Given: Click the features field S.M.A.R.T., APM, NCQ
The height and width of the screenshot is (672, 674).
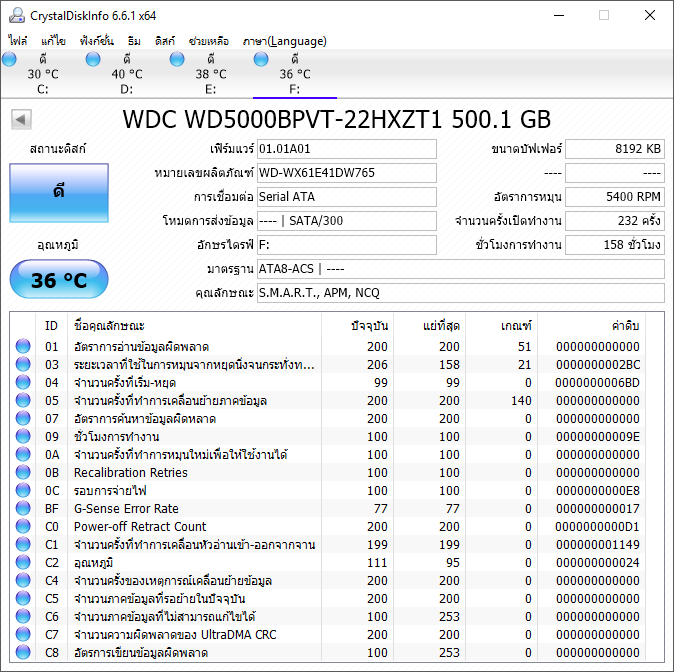Looking at the screenshot, I should click(461, 293).
